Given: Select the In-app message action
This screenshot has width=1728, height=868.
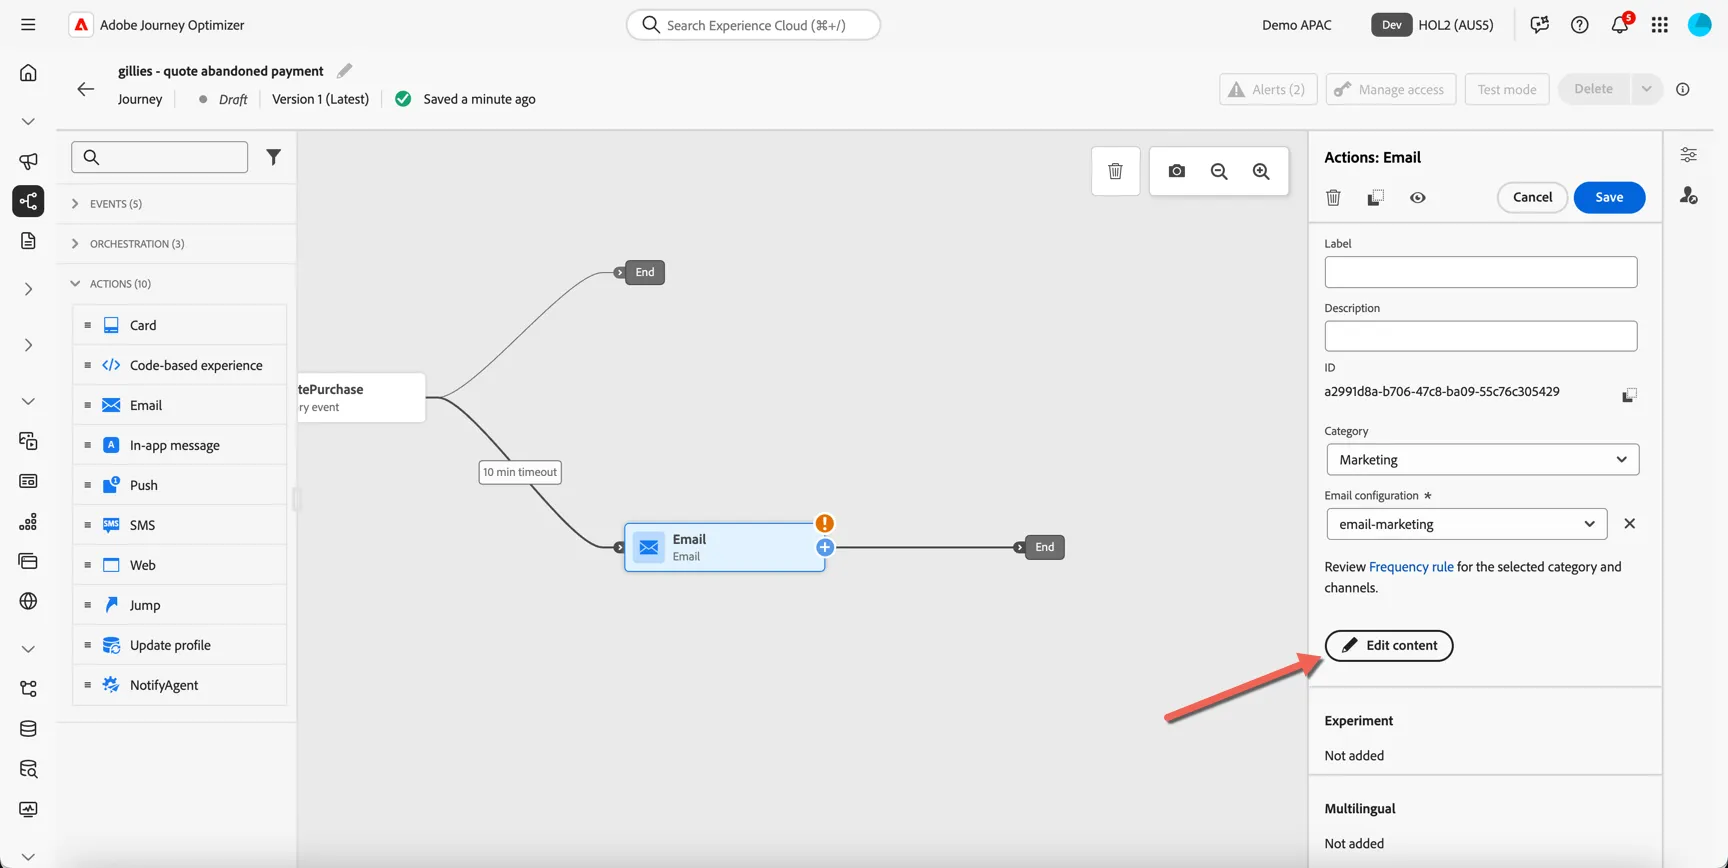Looking at the screenshot, I should [179, 445].
